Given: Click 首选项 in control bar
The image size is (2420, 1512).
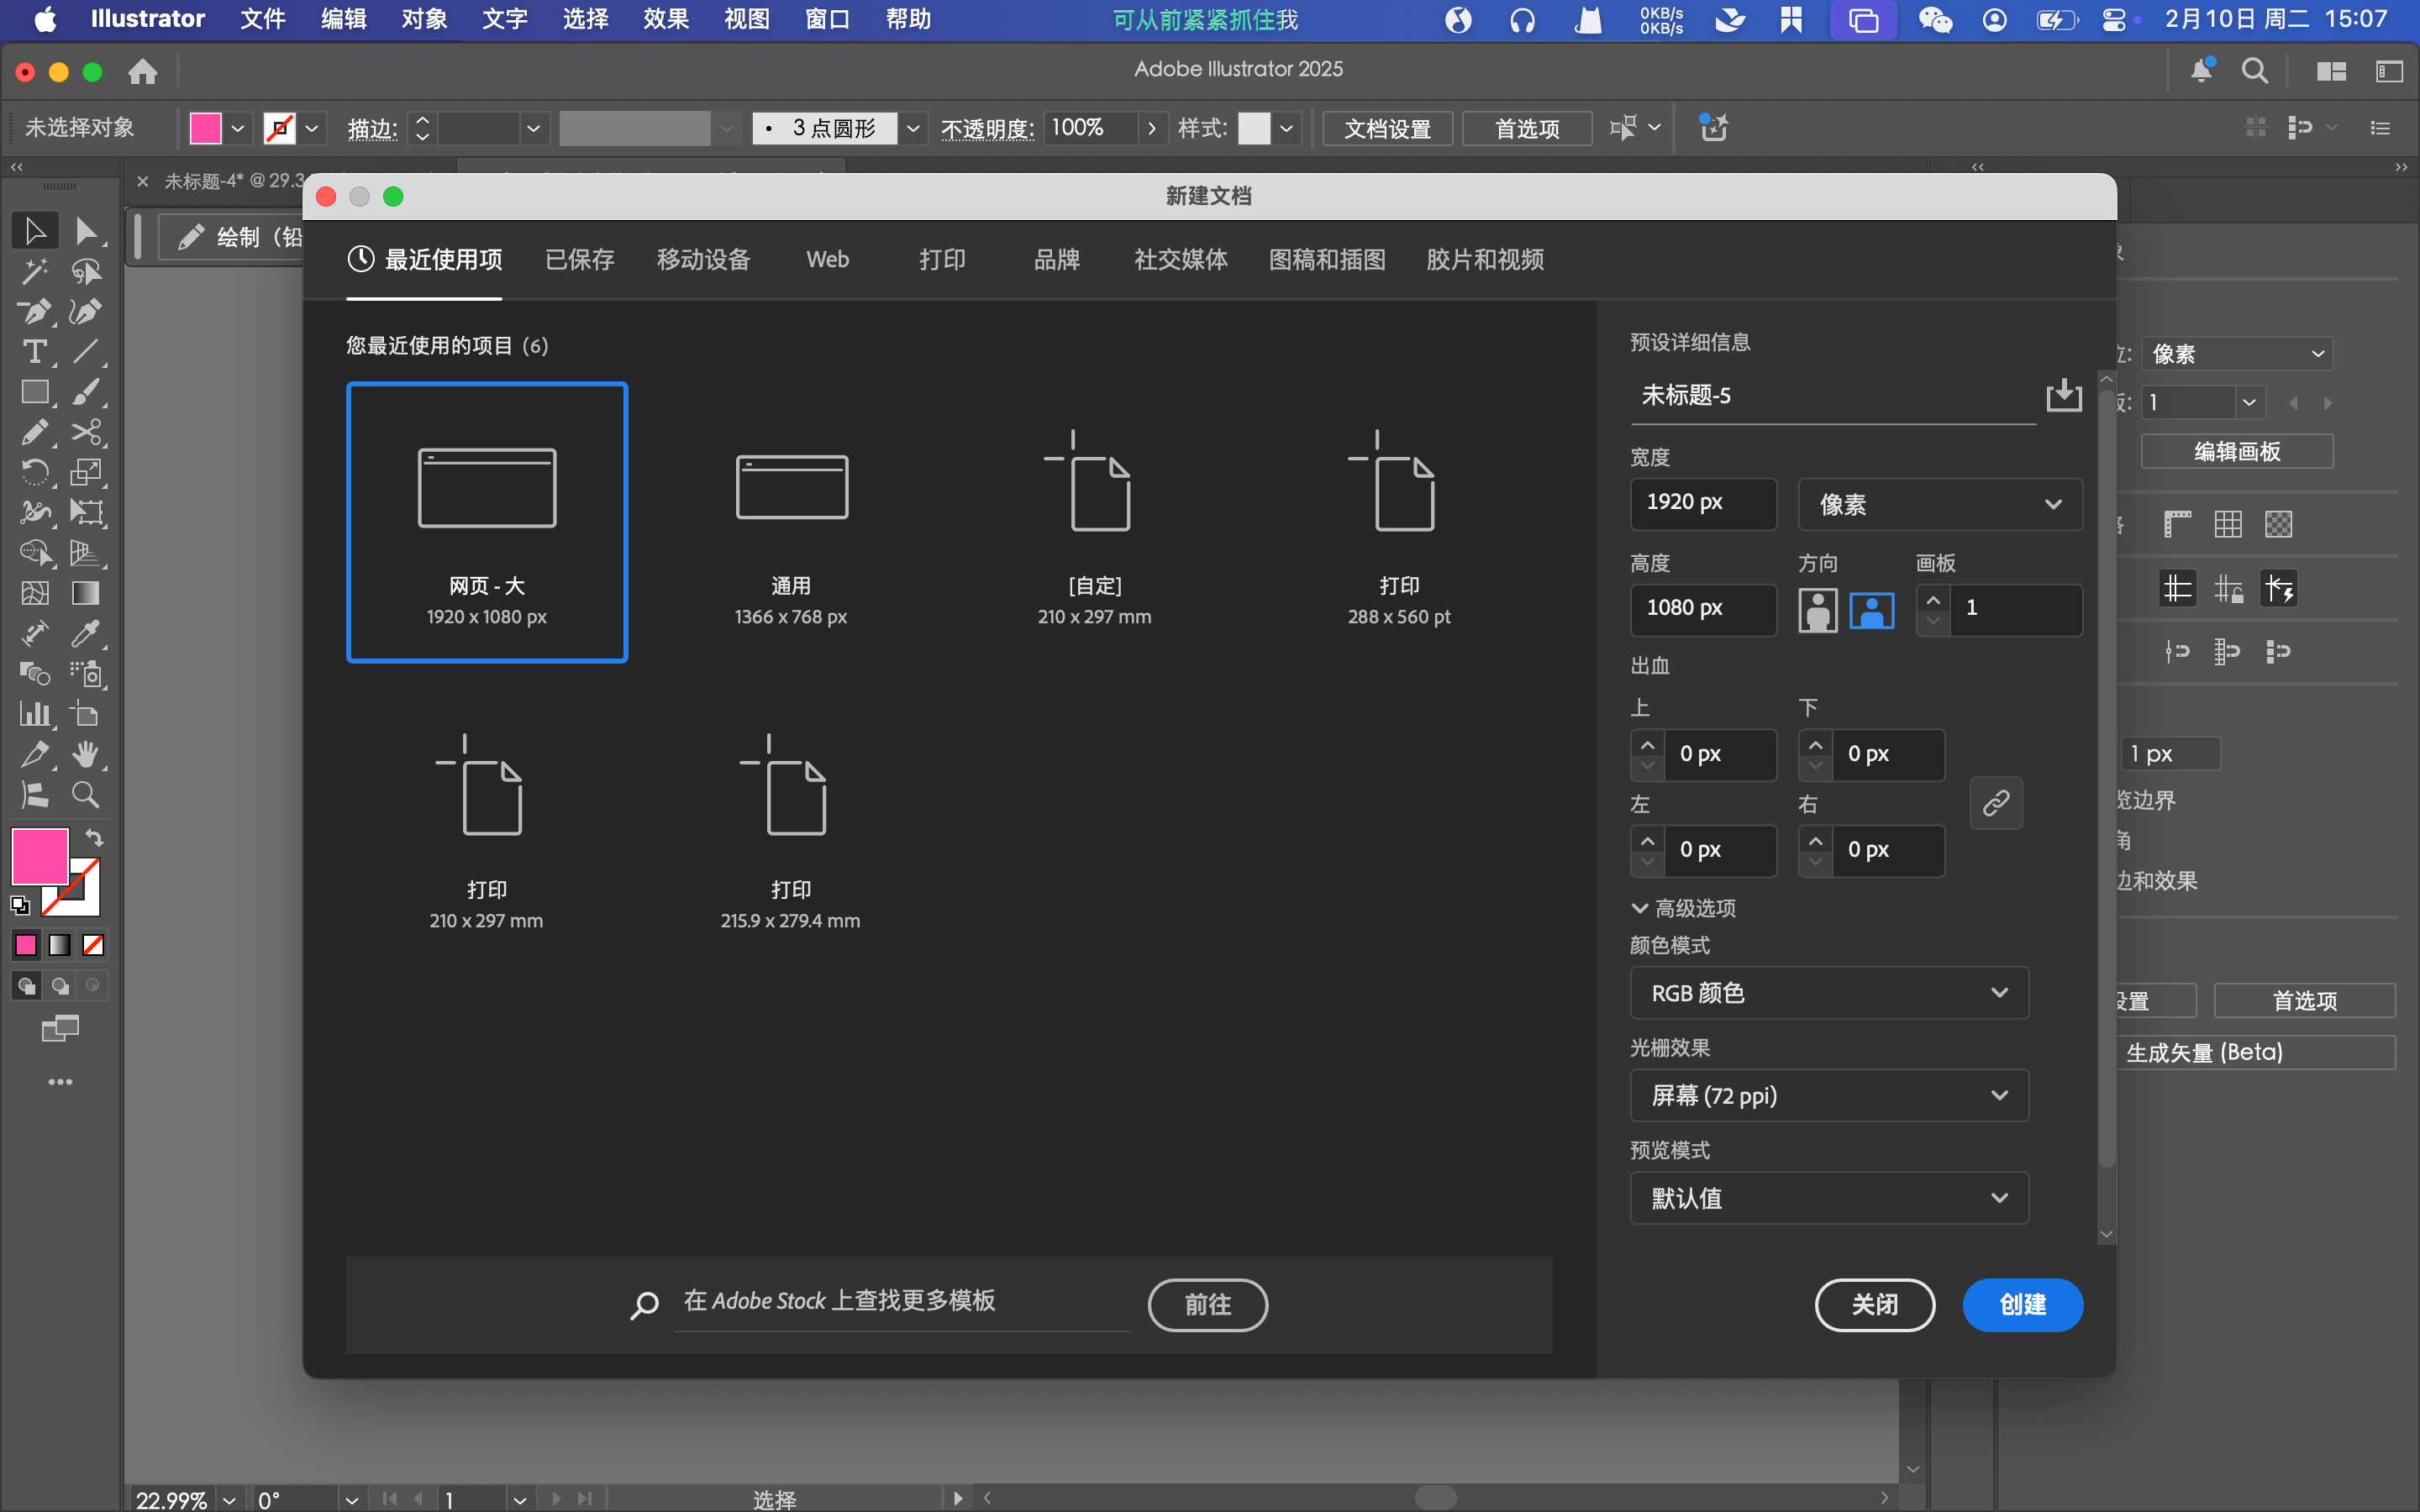Looking at the screenshot, I should 1527,128.
